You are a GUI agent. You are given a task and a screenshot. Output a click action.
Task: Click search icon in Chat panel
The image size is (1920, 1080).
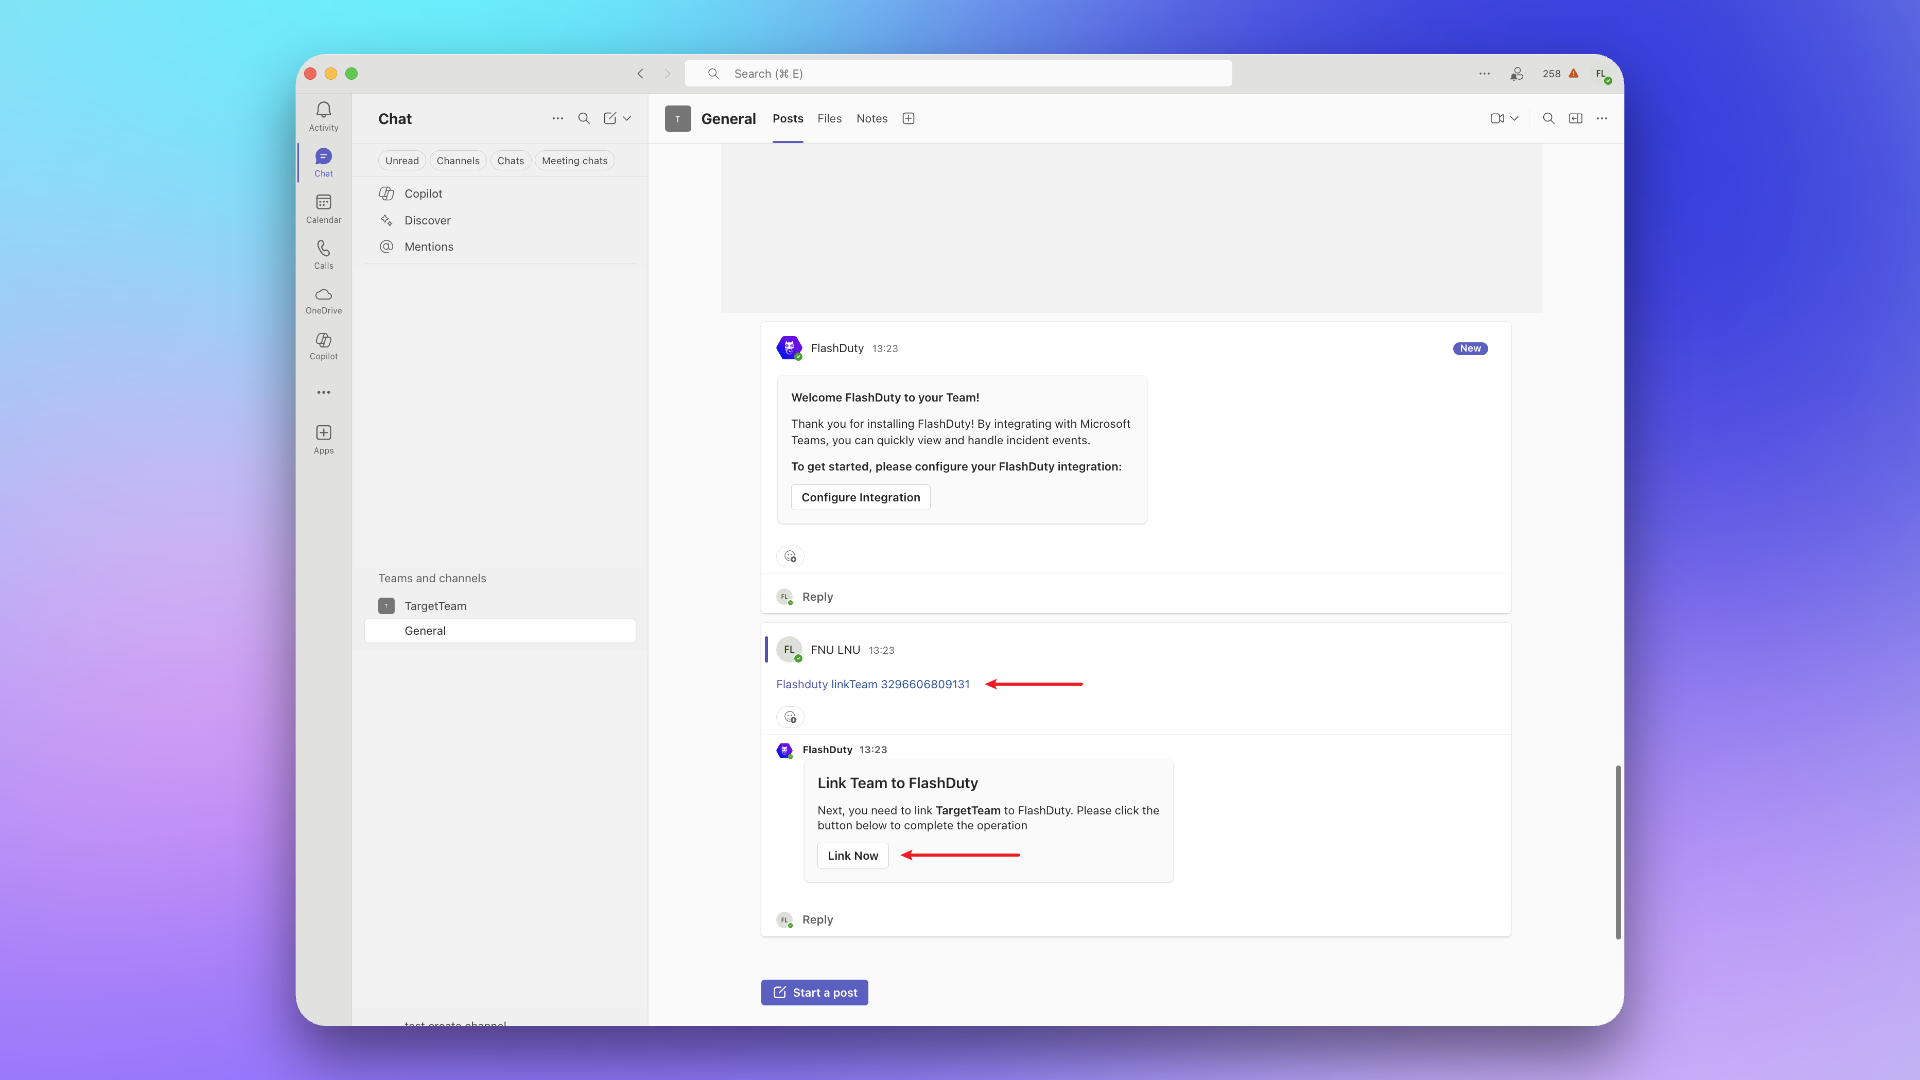coord(584,119)
